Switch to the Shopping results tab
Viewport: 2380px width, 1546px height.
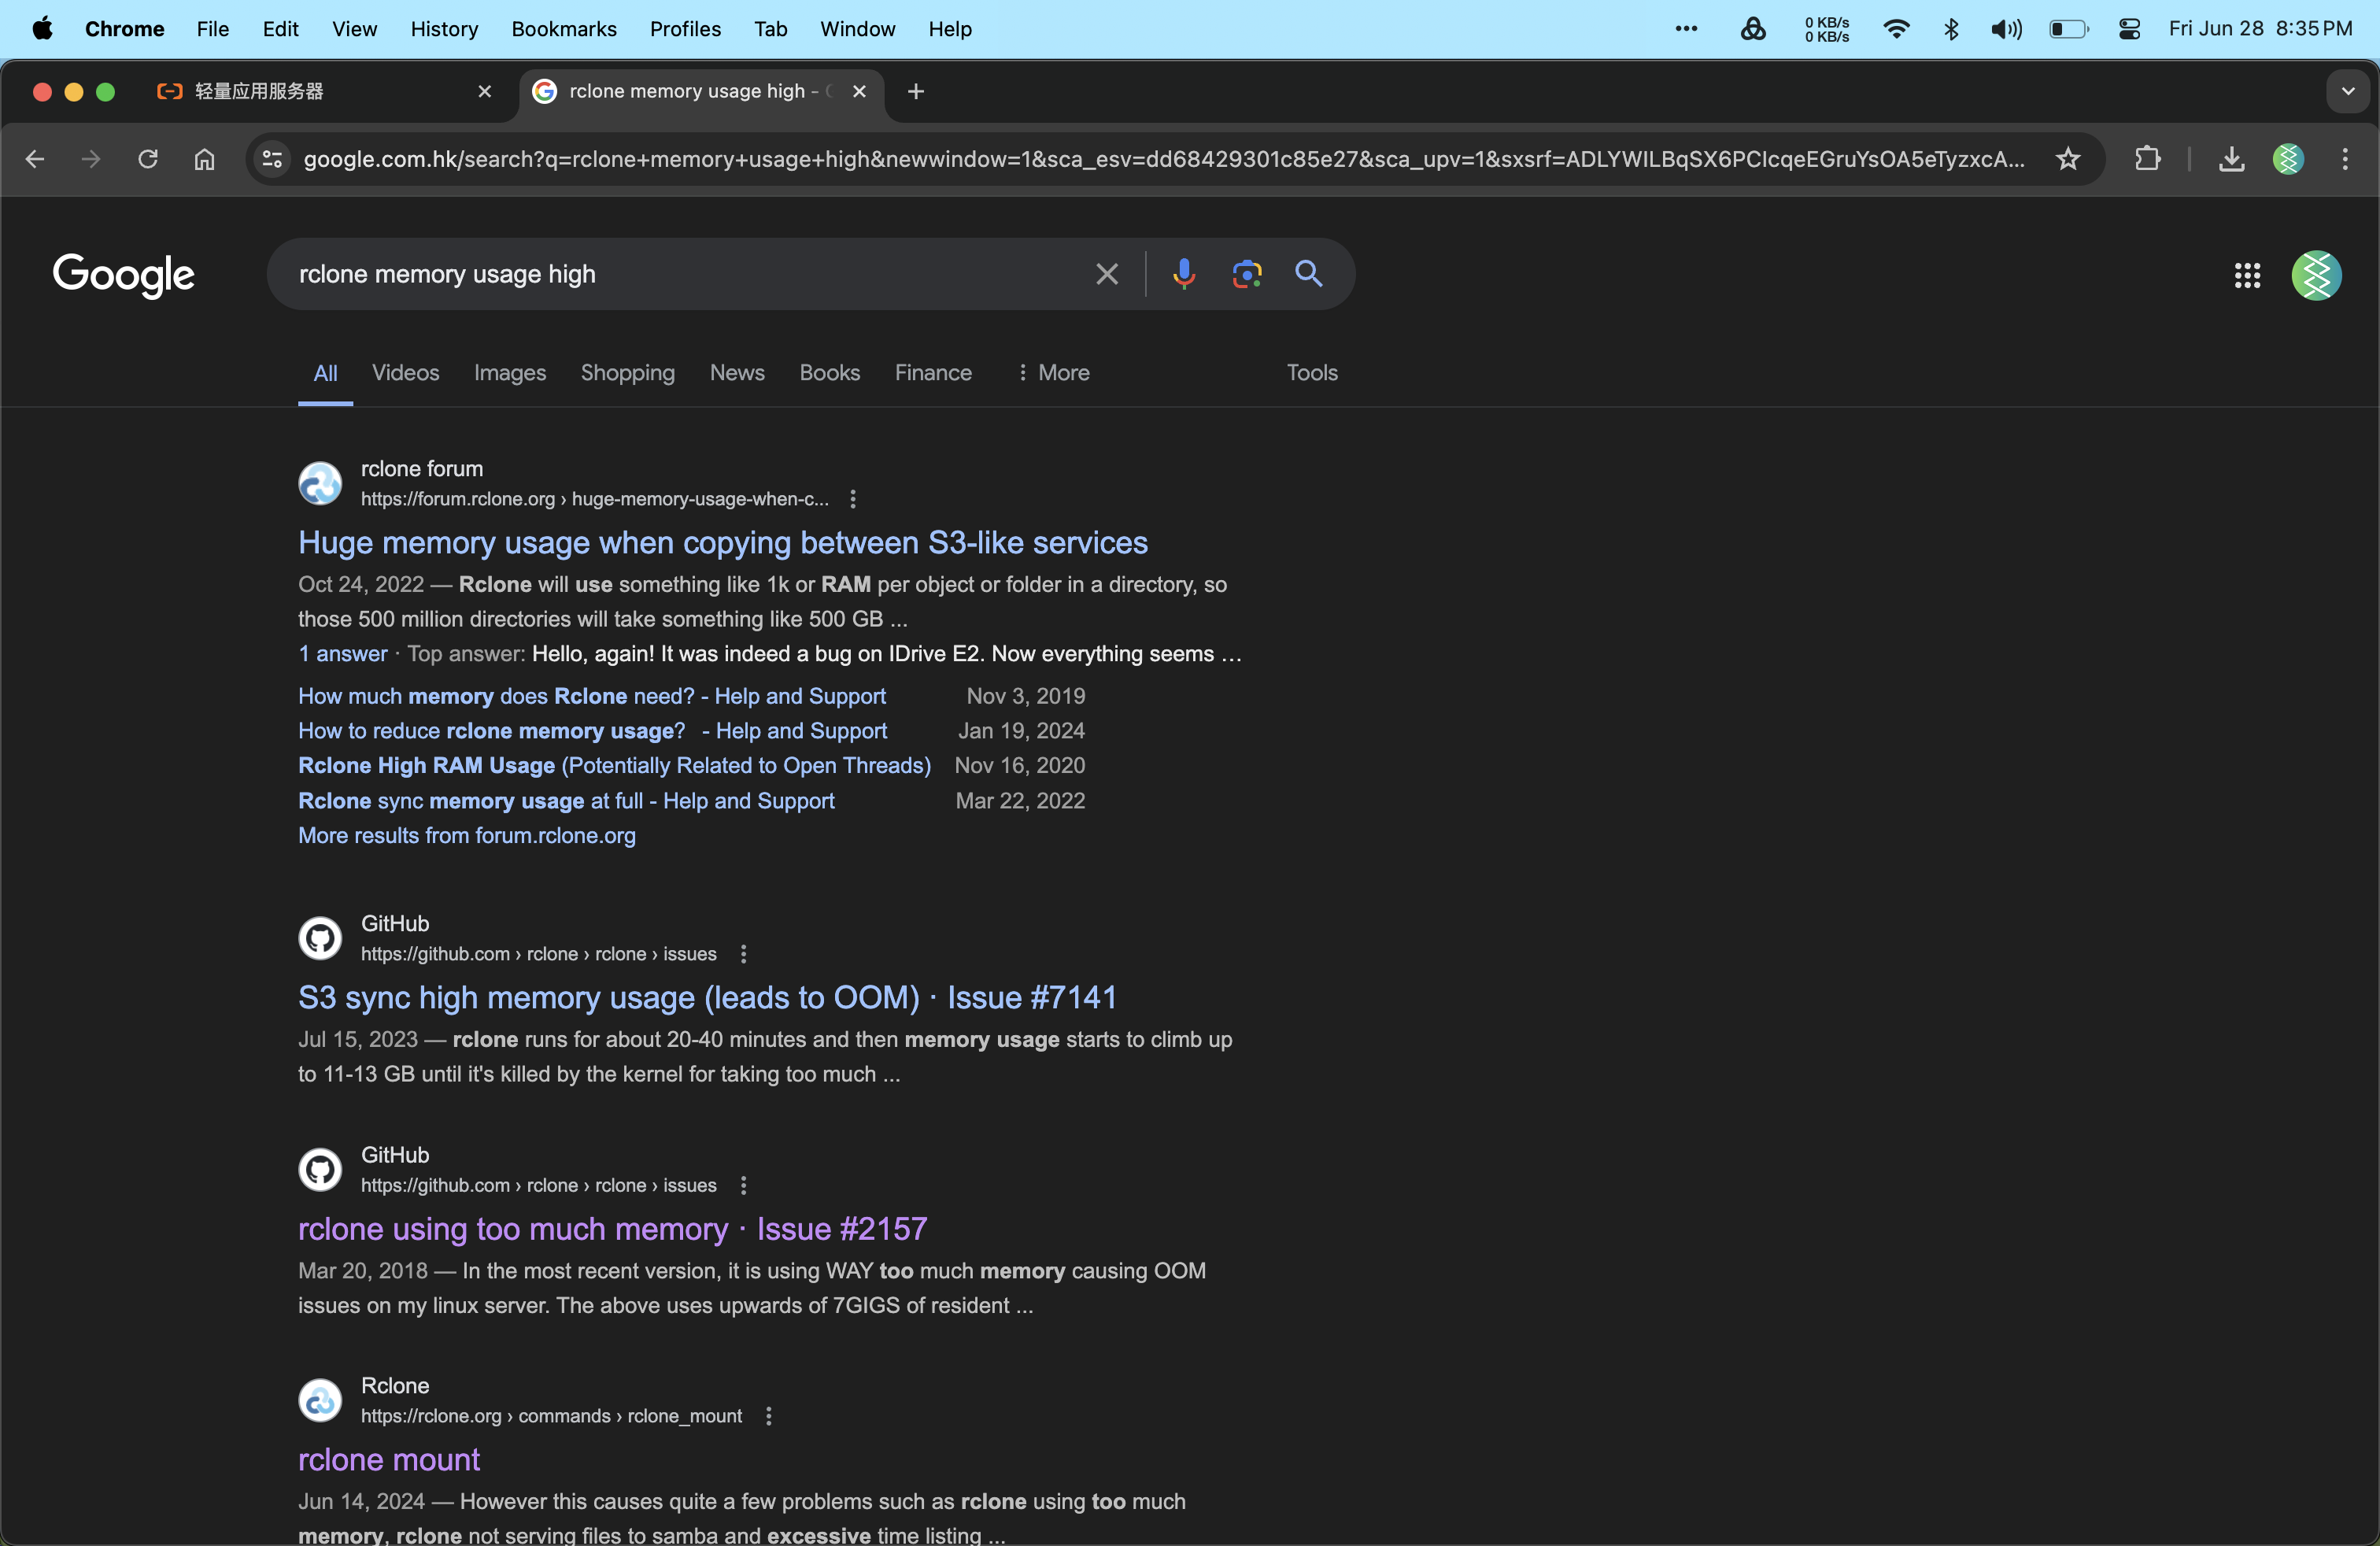coord(628,372)
